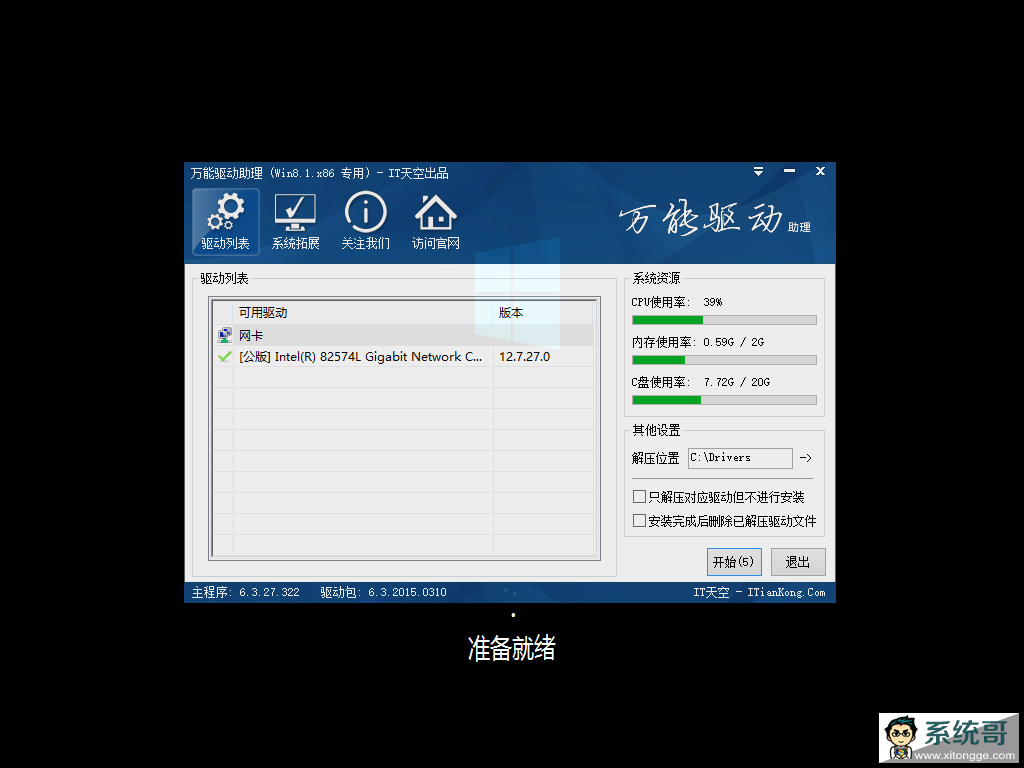Click the CPU使用率 progress bar

[724, 320]
